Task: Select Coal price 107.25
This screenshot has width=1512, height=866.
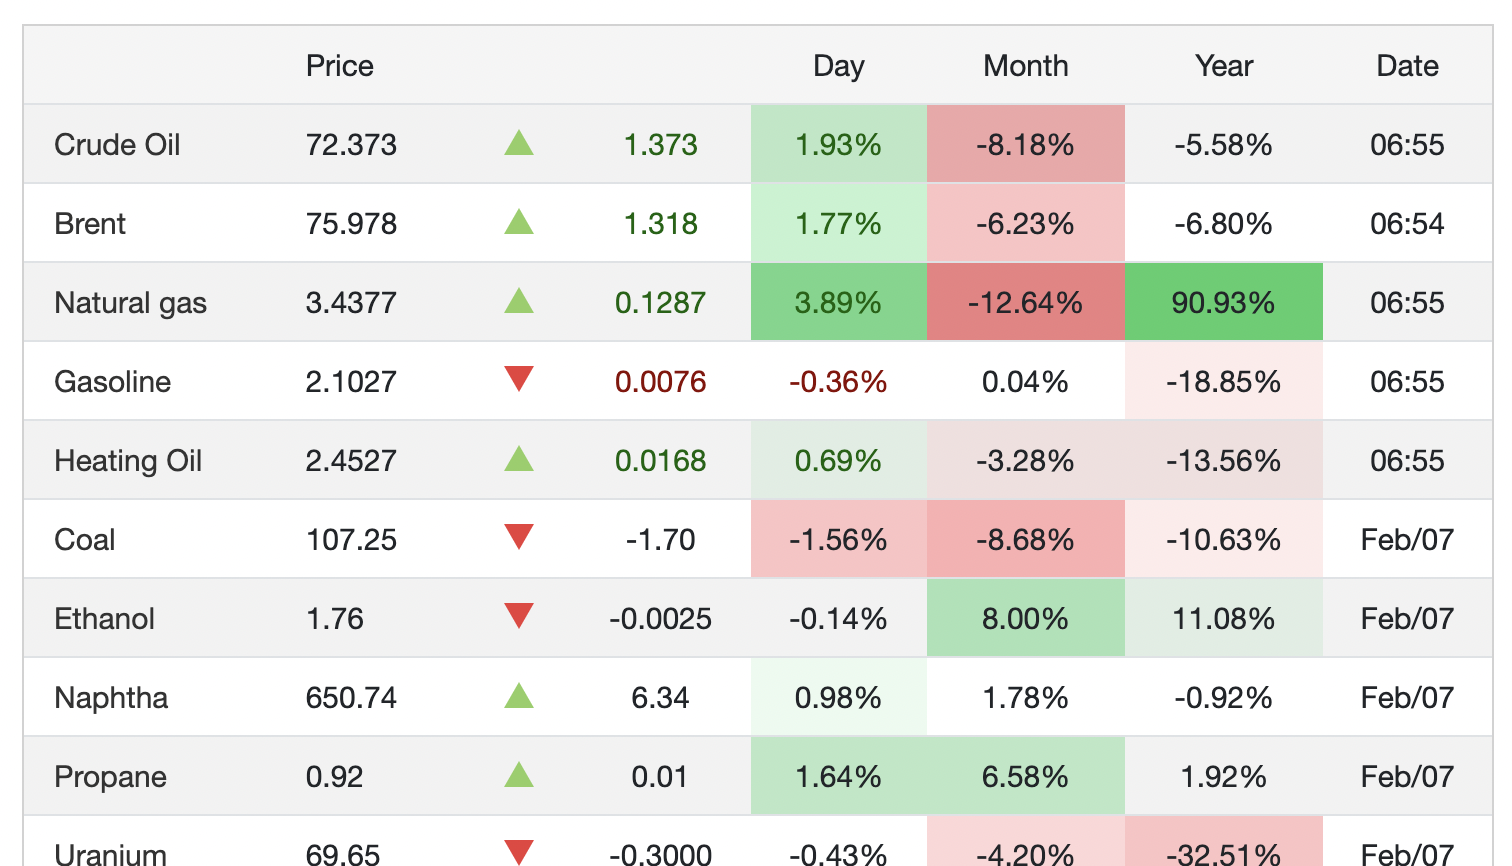Action: [x=351, y=540]
